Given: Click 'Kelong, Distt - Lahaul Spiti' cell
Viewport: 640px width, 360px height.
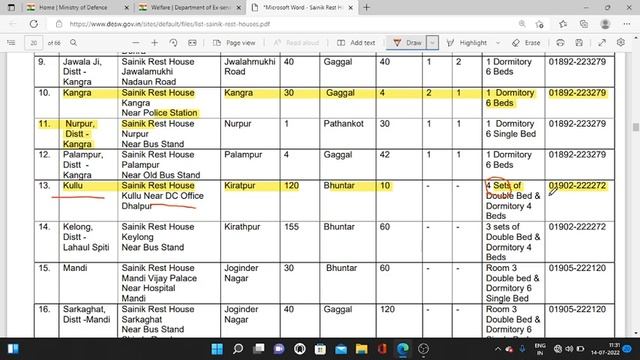Looking at the screenshot, I should pyautogui.click(x=86, y=237).
